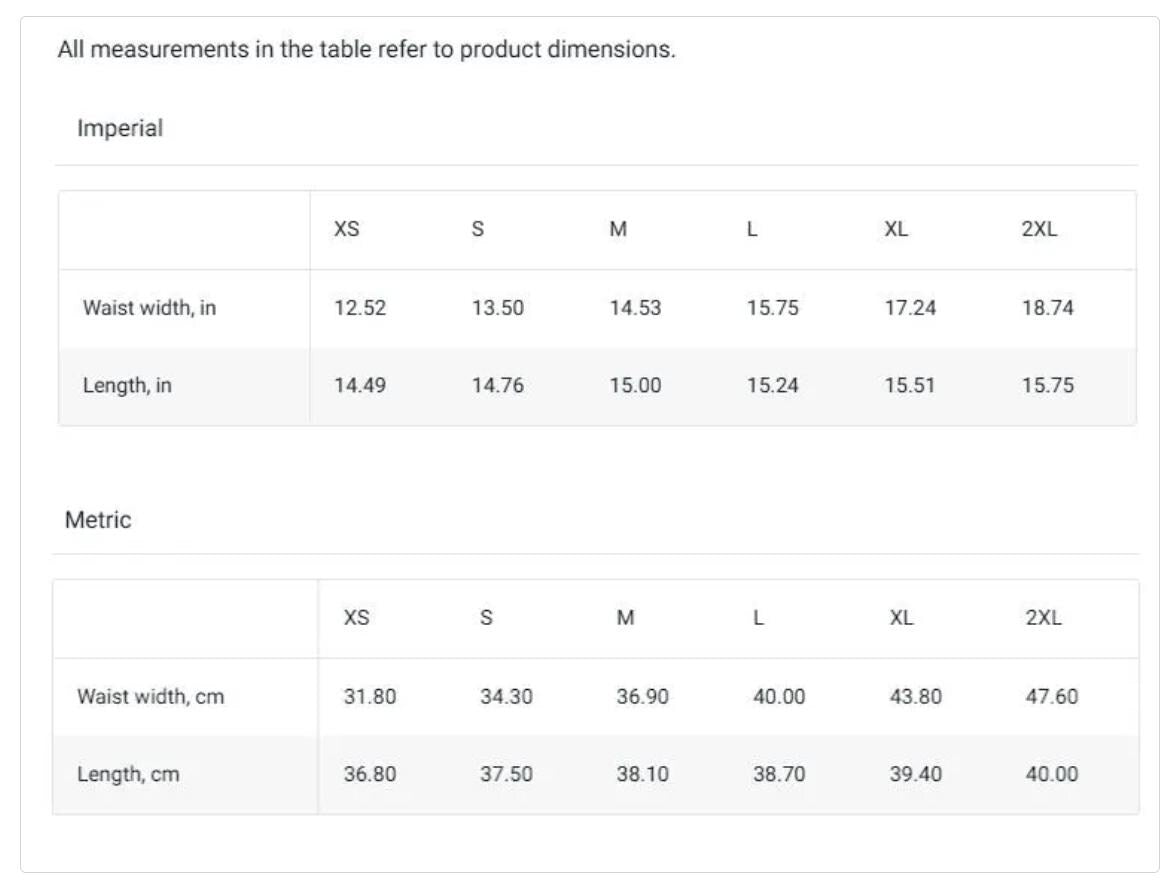Click the 36.80 length cell
Viewport: 1169px width, 880px height.
pyautogui.click(x=370, y=775)
